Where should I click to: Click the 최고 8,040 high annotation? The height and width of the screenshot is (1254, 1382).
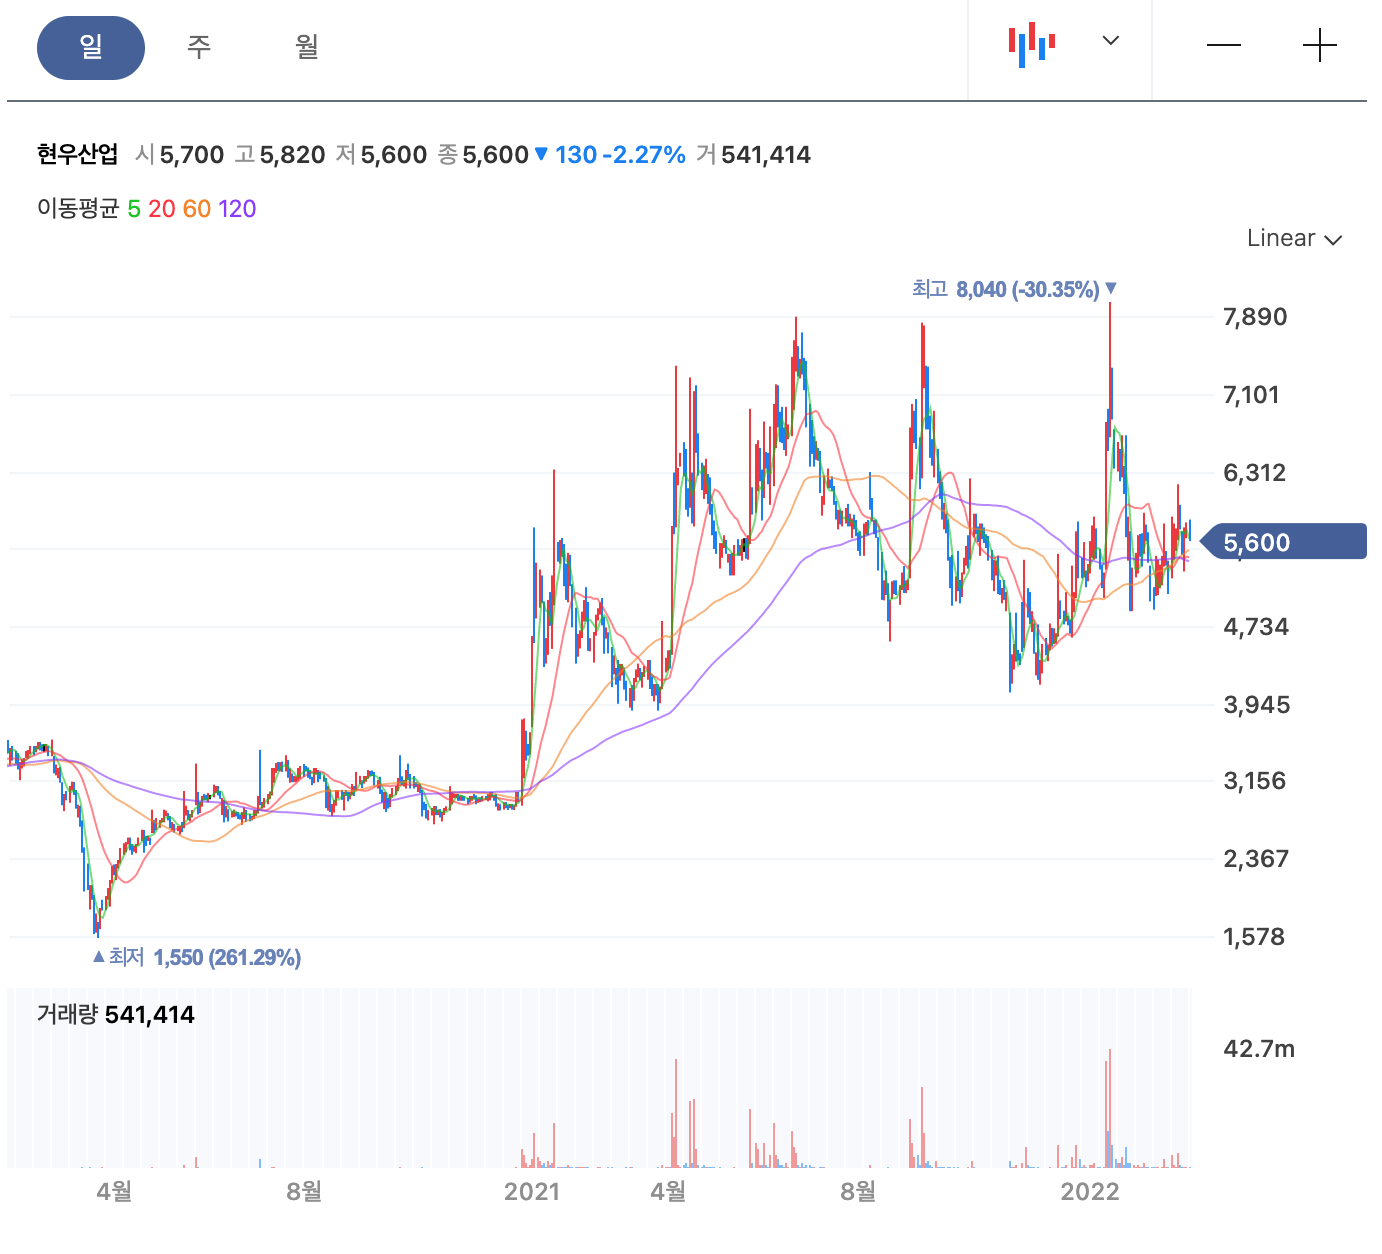click(1014, 289)
